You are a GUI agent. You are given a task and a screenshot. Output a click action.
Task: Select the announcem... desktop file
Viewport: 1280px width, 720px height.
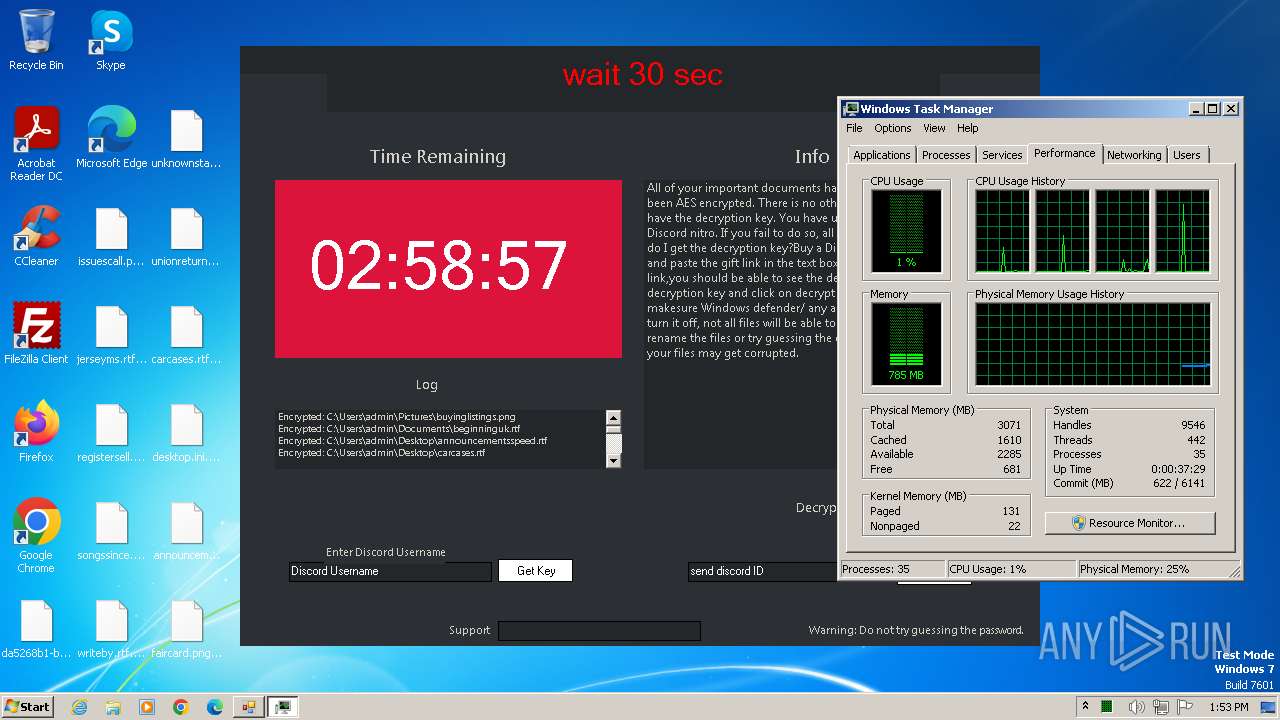(x=186, y=530)
